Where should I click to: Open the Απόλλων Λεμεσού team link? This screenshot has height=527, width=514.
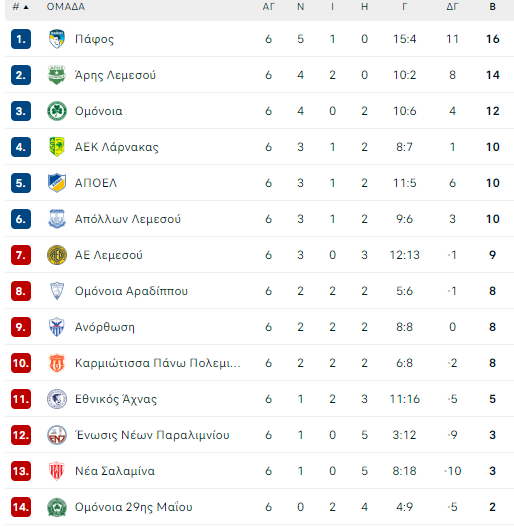point(128,219)
